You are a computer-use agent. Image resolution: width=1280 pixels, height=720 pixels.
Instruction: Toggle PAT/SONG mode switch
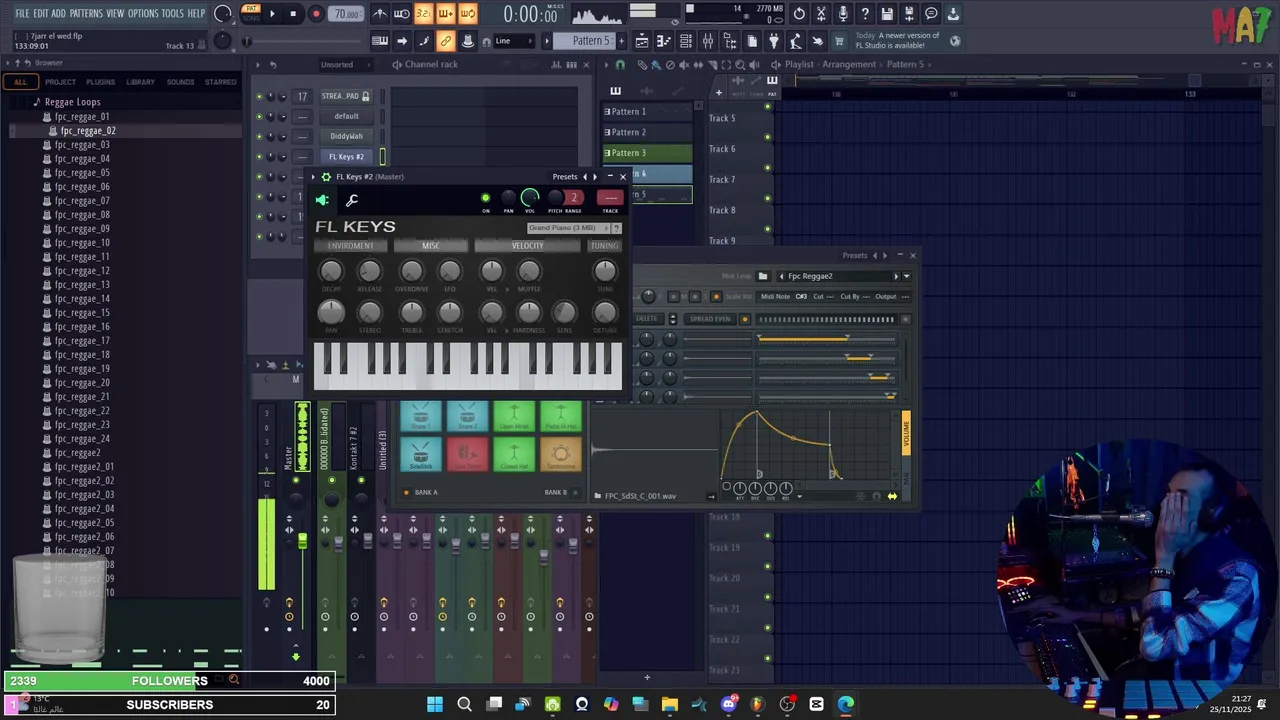pos(251,14)
